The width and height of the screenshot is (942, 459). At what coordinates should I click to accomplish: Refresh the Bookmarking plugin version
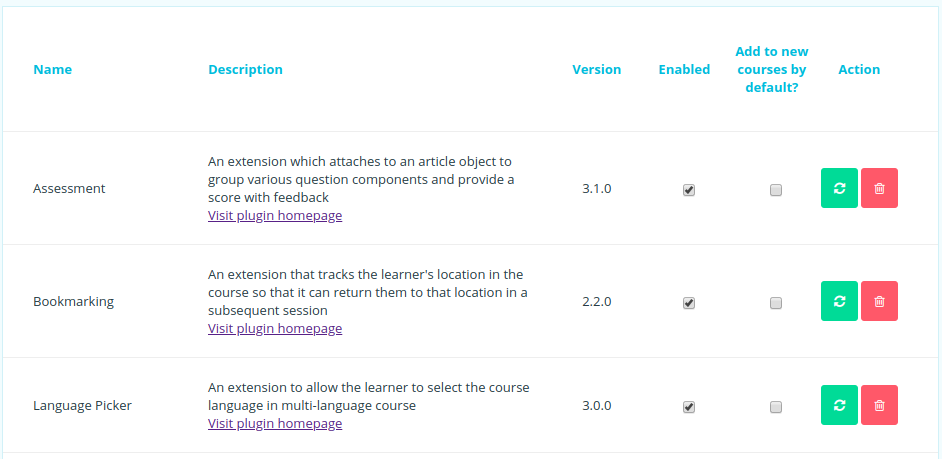pyautogui.click(x=839, y=301)
